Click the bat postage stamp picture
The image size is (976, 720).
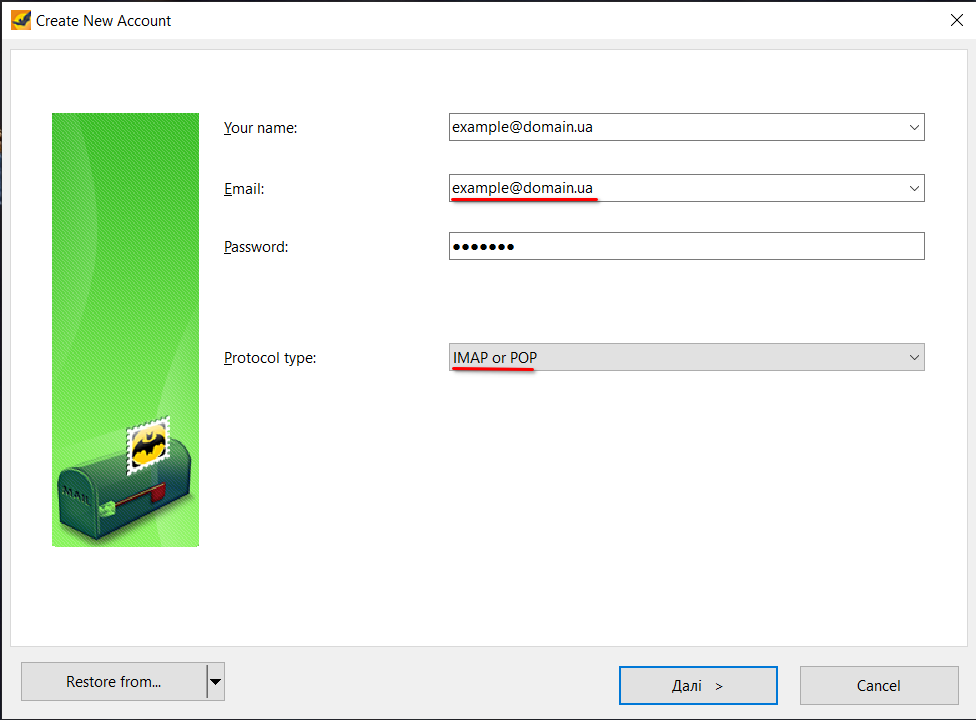[148, 446]
